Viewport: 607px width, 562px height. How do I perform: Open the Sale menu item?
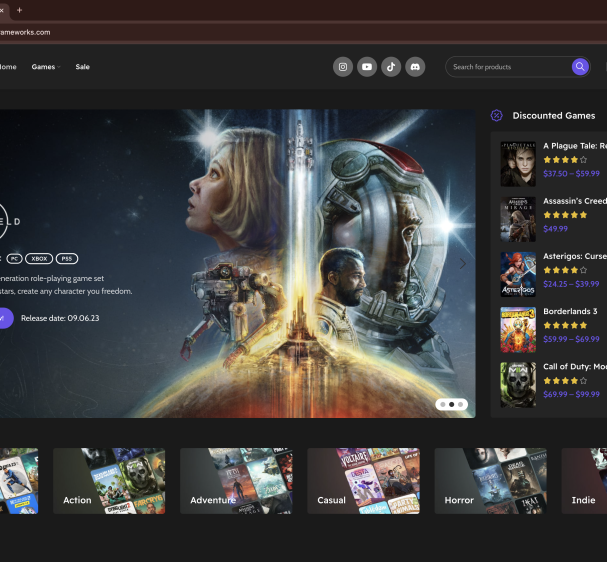point(82,67)
